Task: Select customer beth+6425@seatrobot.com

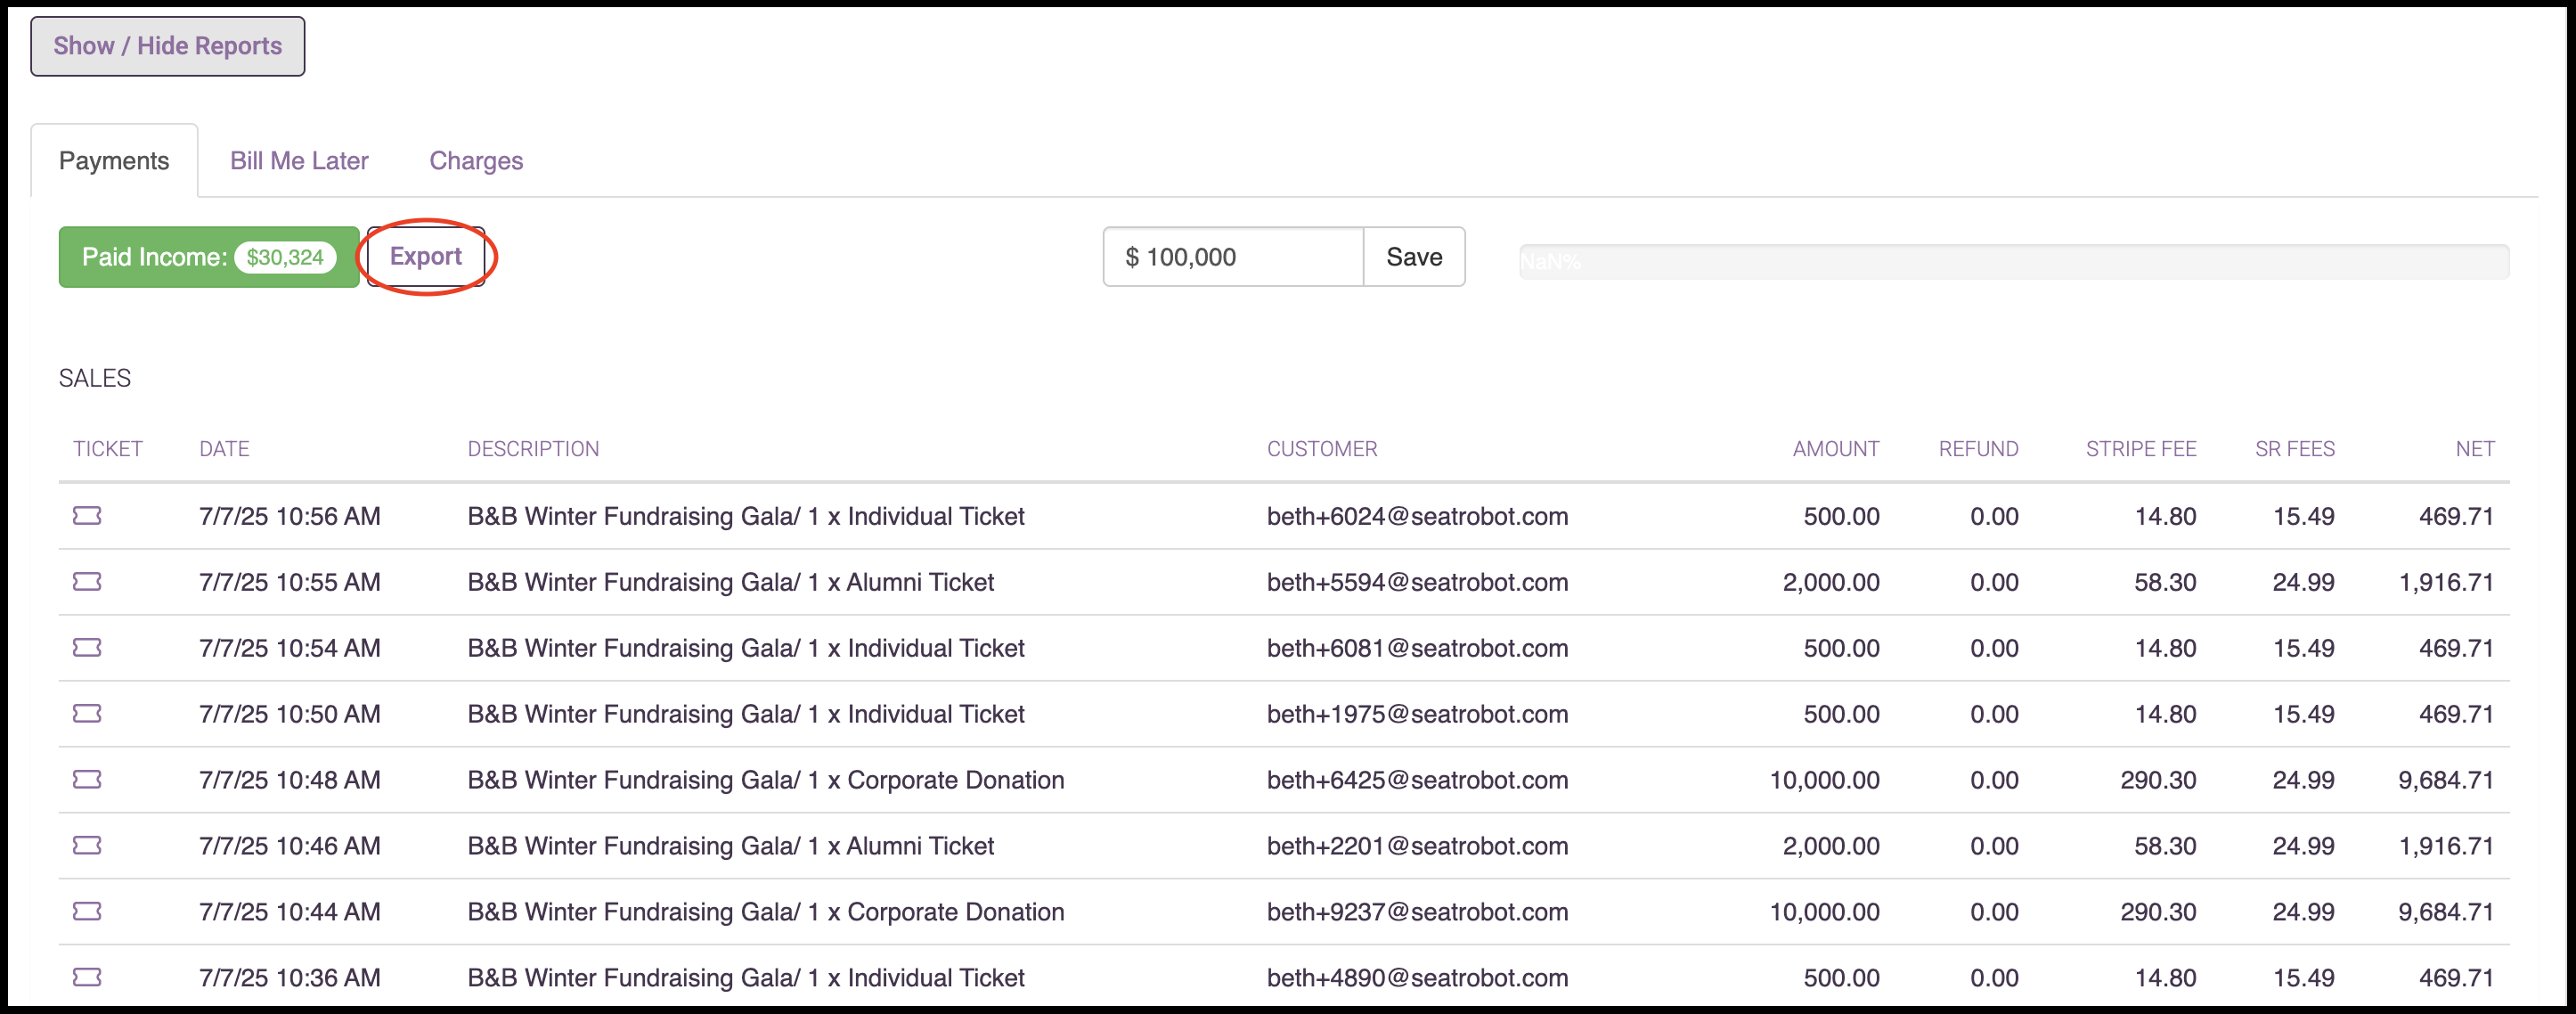Action: click(x=1417, y=780)
